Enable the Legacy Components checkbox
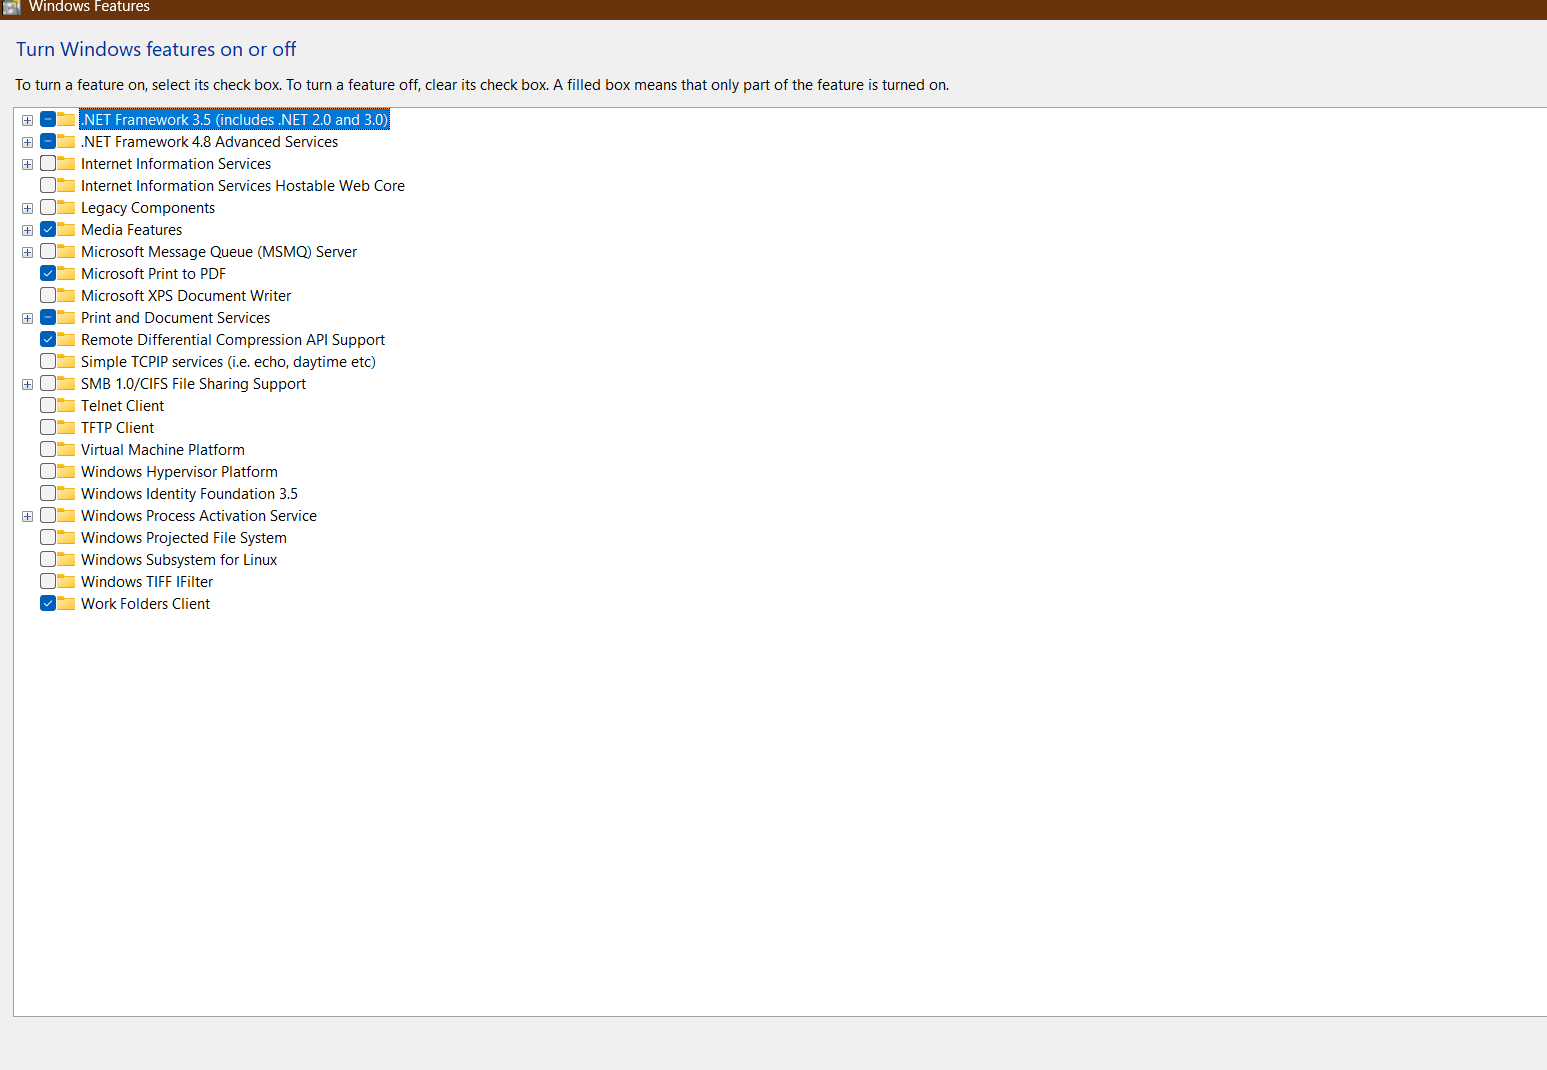1547x1070 pixels. coord(48,207)
